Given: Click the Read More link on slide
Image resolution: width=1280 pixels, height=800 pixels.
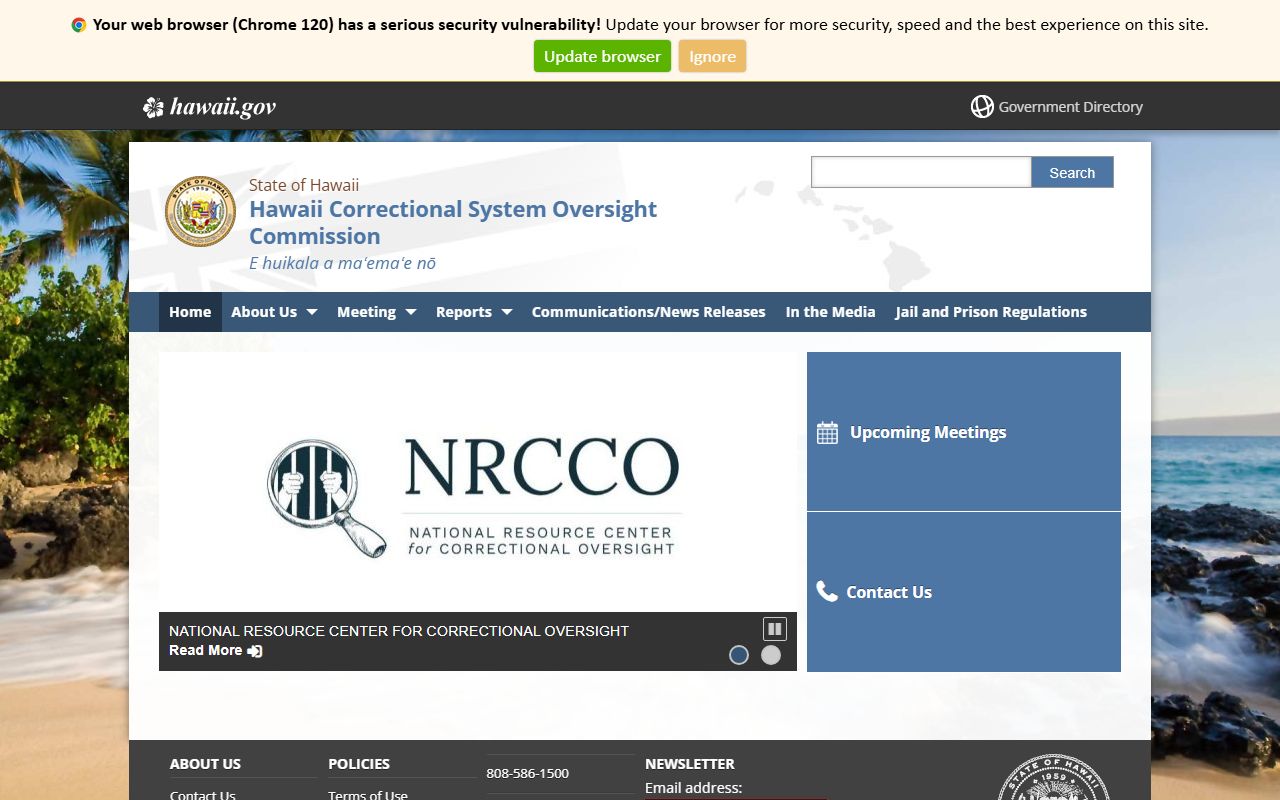Looking at the screenshot, I should pyautogui.click(x=206, y=650).
